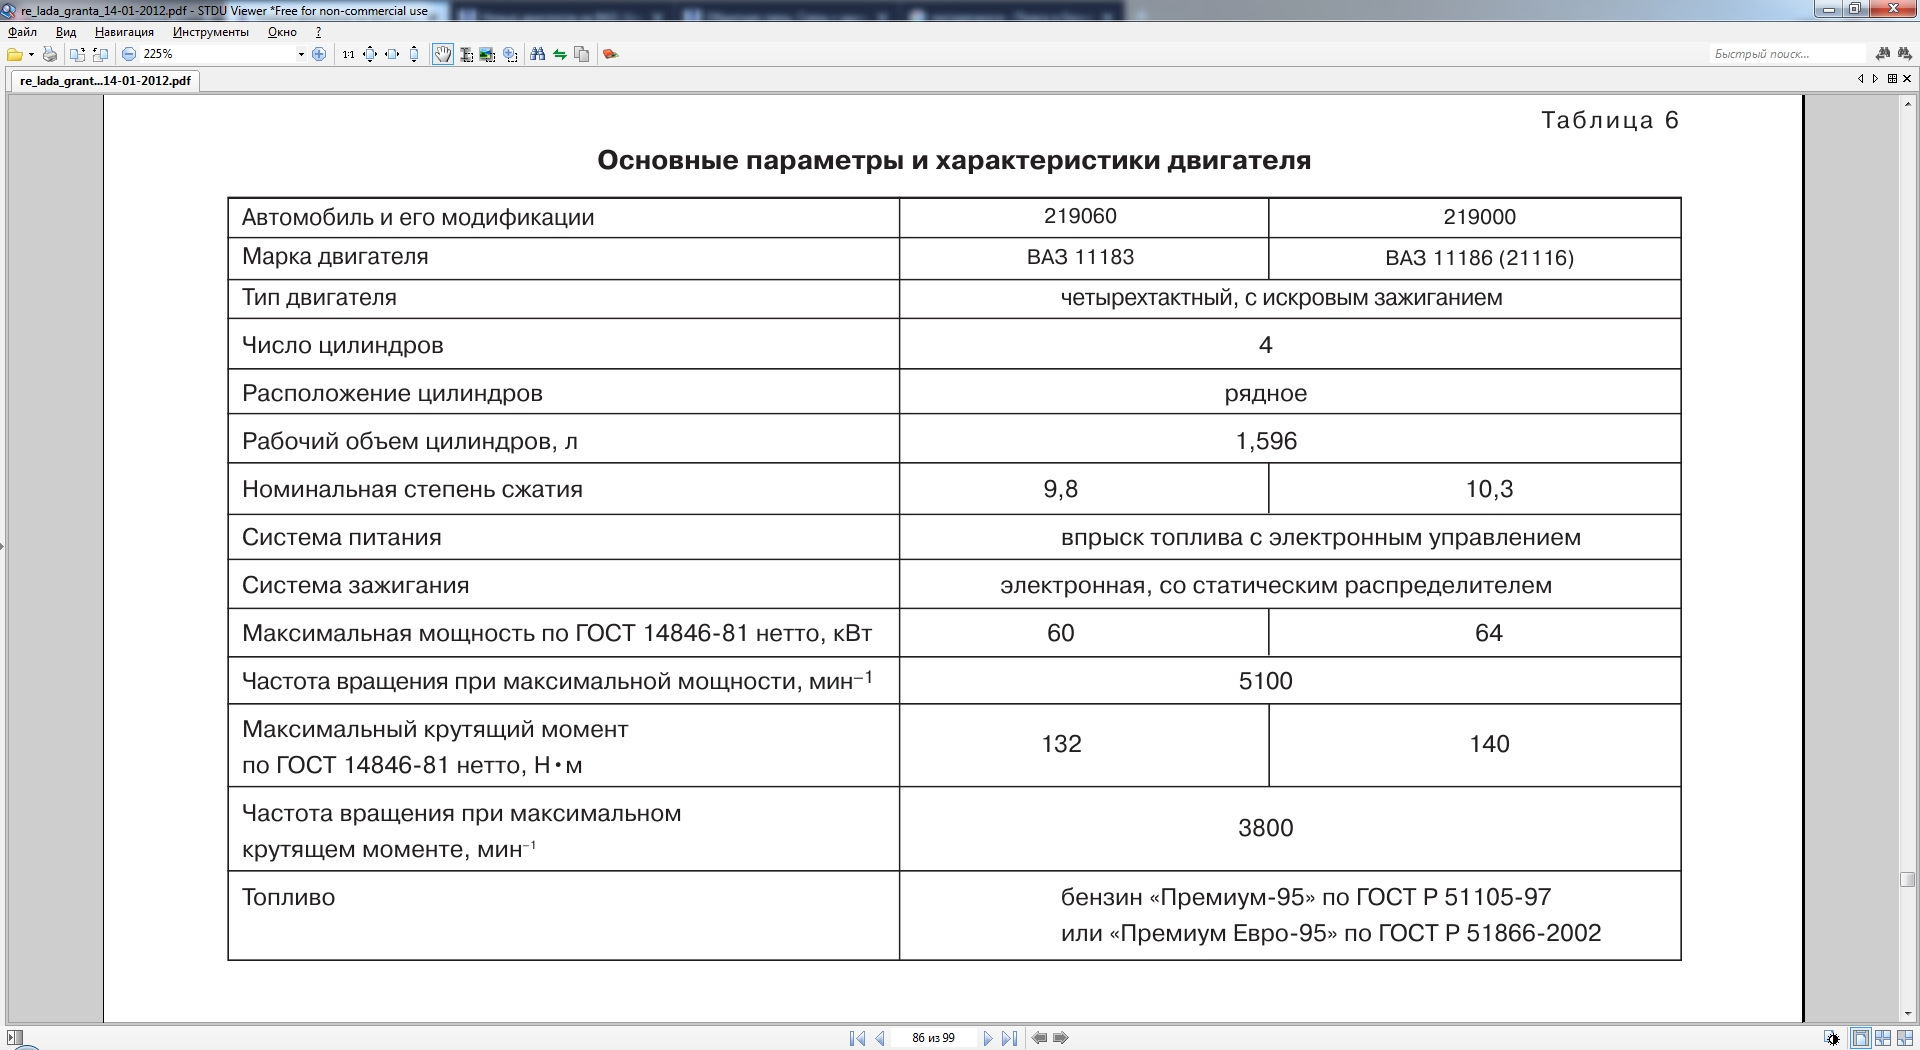
Task: Click the vertical scrollbar thumb
Action: click(1908, 880)
